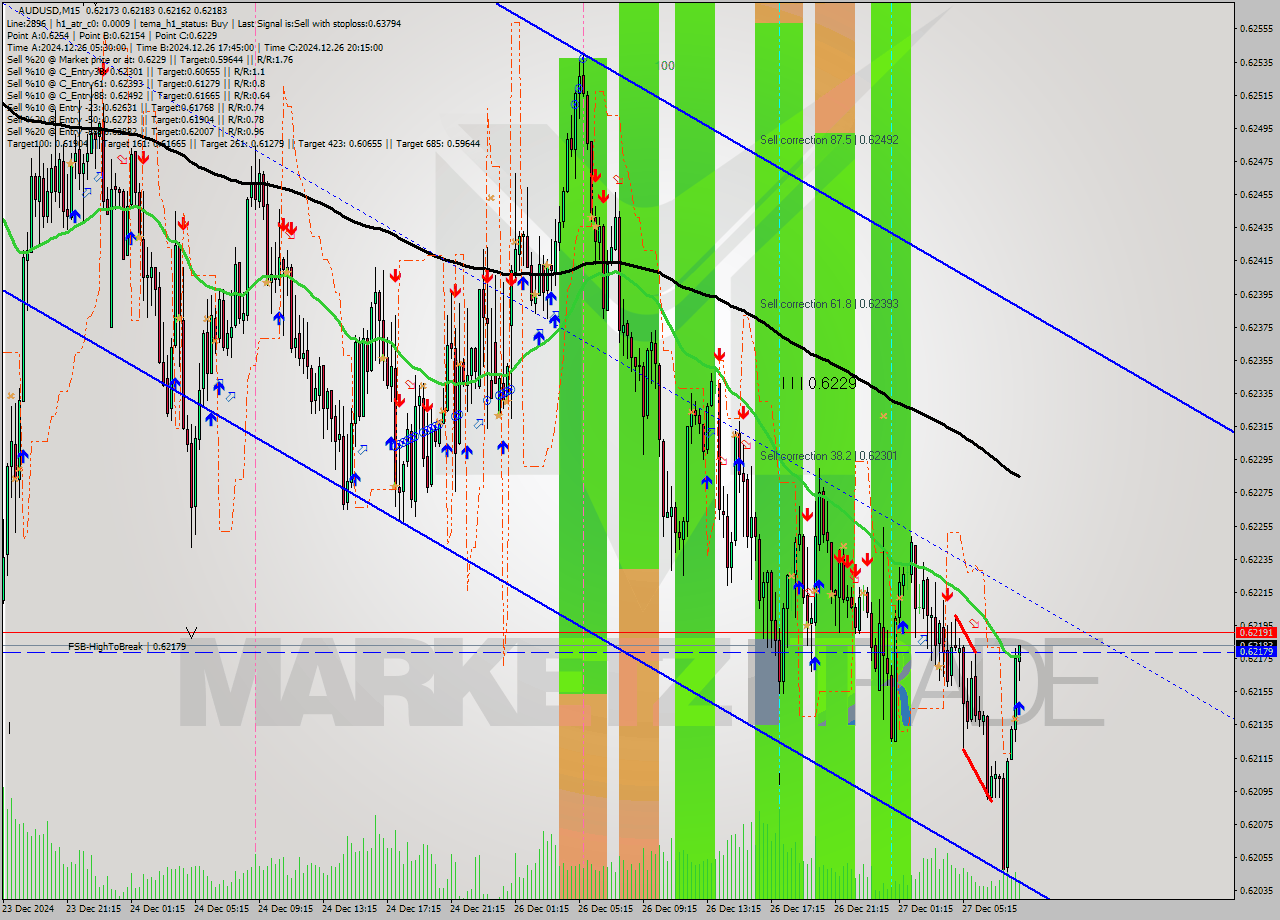Click the 0.62275 price axis value
The height and width of the screenshot is (920, 1280).
(x=1256, y=492)
